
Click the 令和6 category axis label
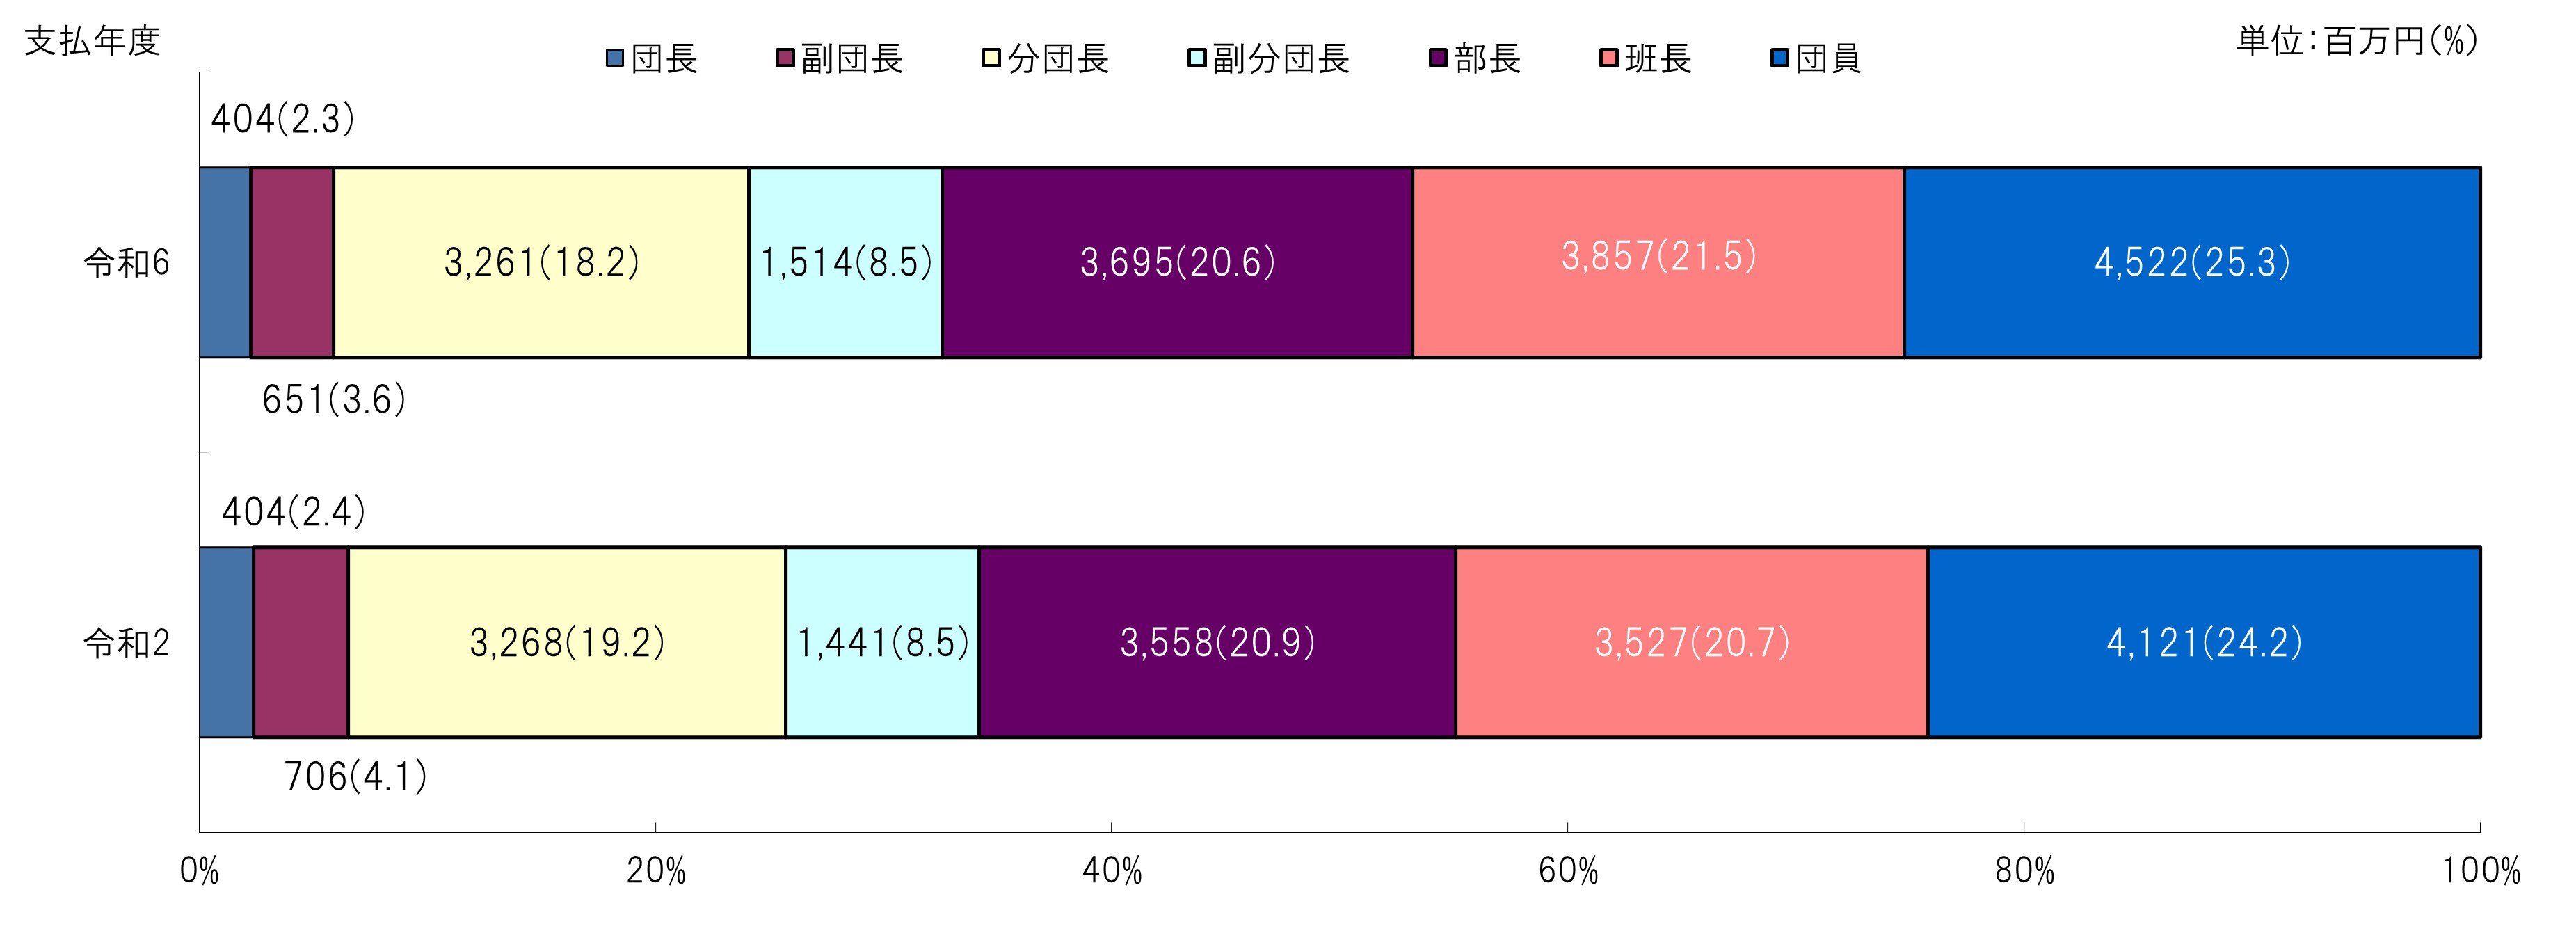126,263
